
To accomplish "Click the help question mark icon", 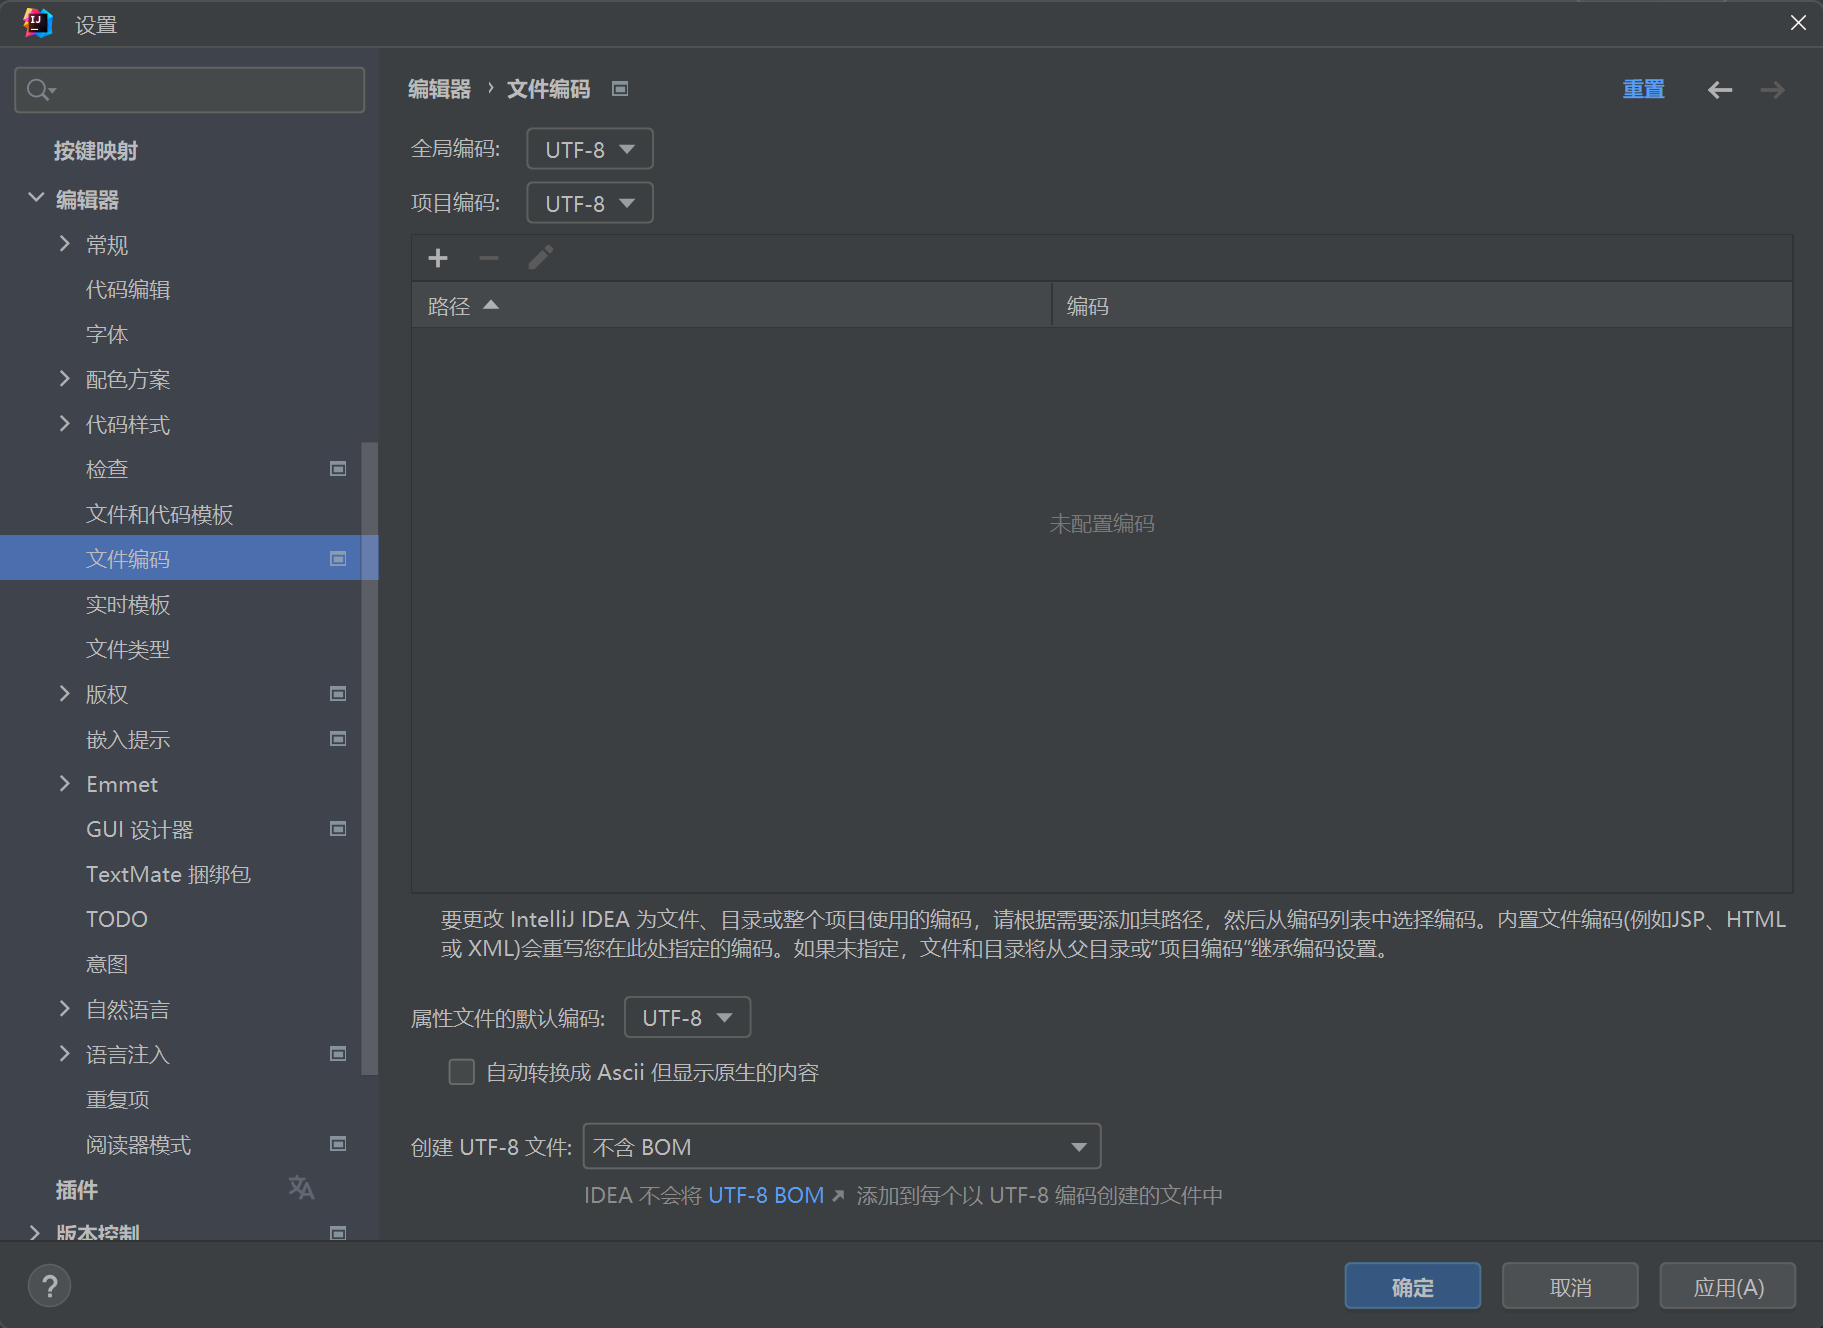I will coord(49,1286).
